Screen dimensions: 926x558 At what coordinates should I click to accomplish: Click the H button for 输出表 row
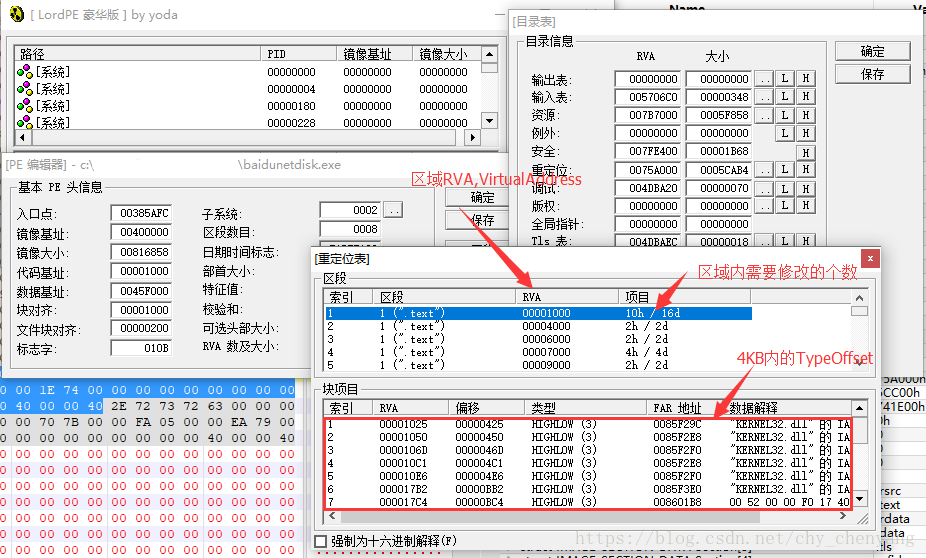806,79
